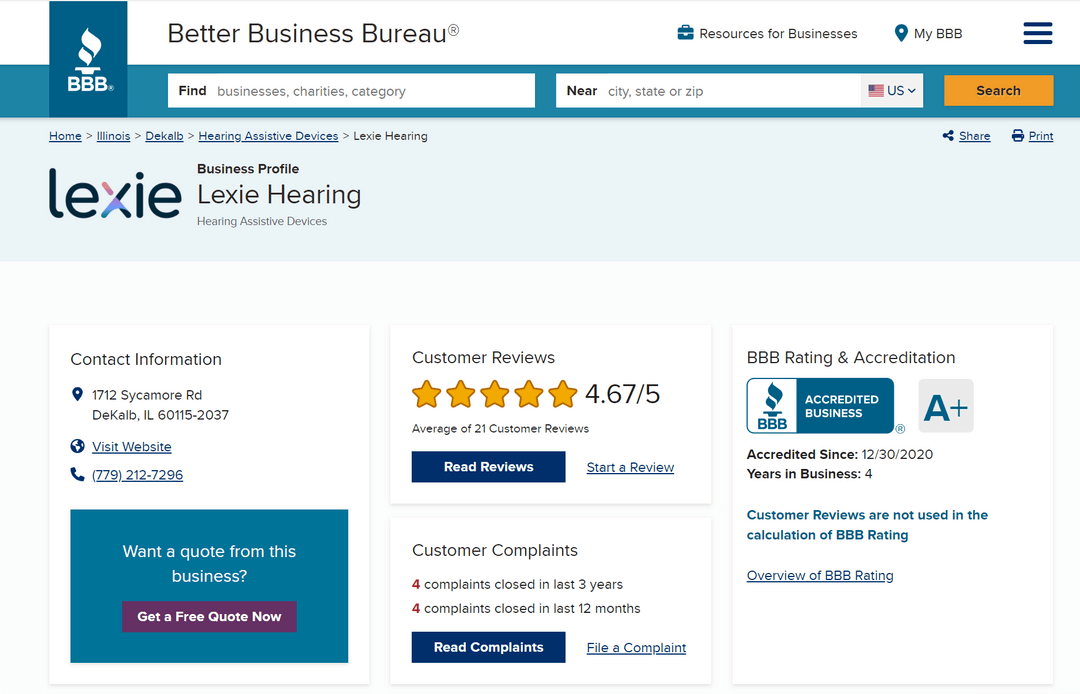1080x694 pixels.
Task: Click the BBB Accredited Business seal
Action: (x=820, y=406)
